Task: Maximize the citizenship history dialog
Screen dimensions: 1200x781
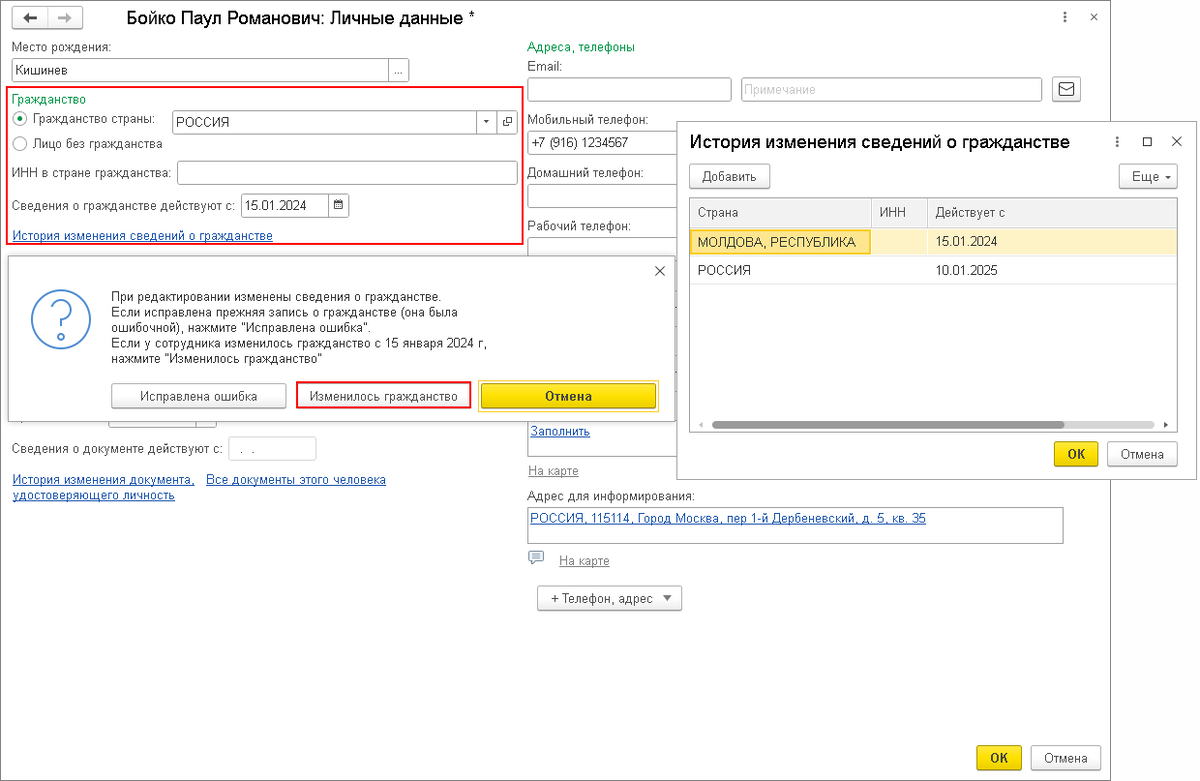Action: (1147, 142)
